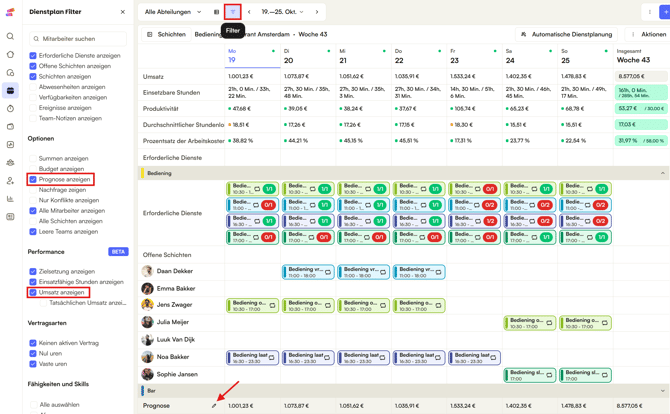The width and height of the screenshot is (670, 414).
Task: Select Dienstag 20 column header
Action: click(x=308, y=56)
